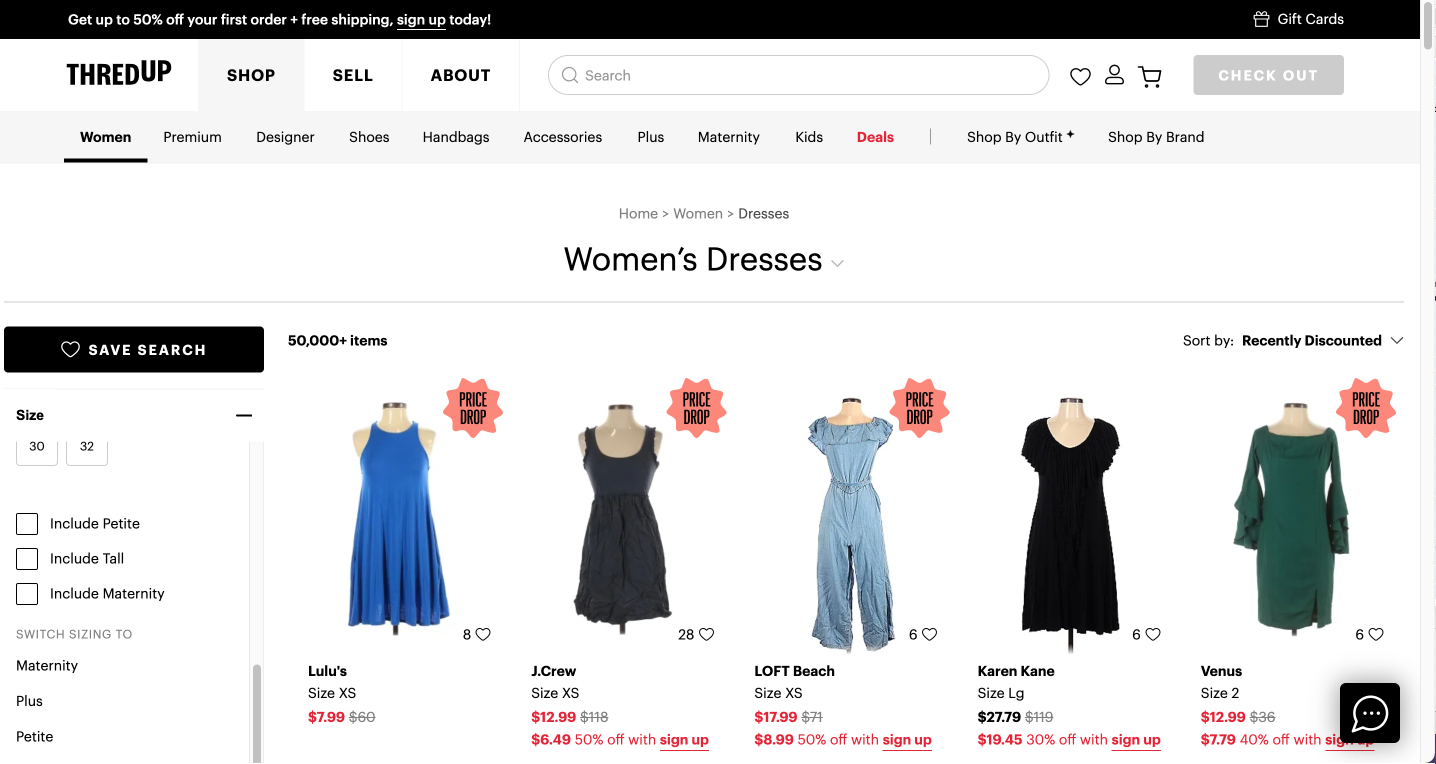Click the filter sidebar scrollbar

click(257, 712)
